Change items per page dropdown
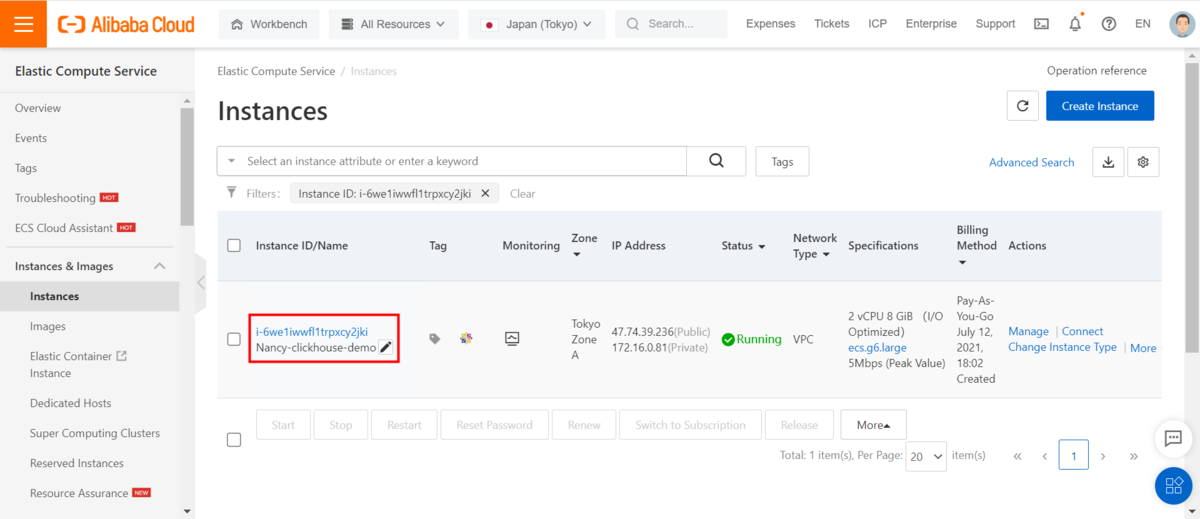Screen dimensions: 1200x519 (926, 456)
